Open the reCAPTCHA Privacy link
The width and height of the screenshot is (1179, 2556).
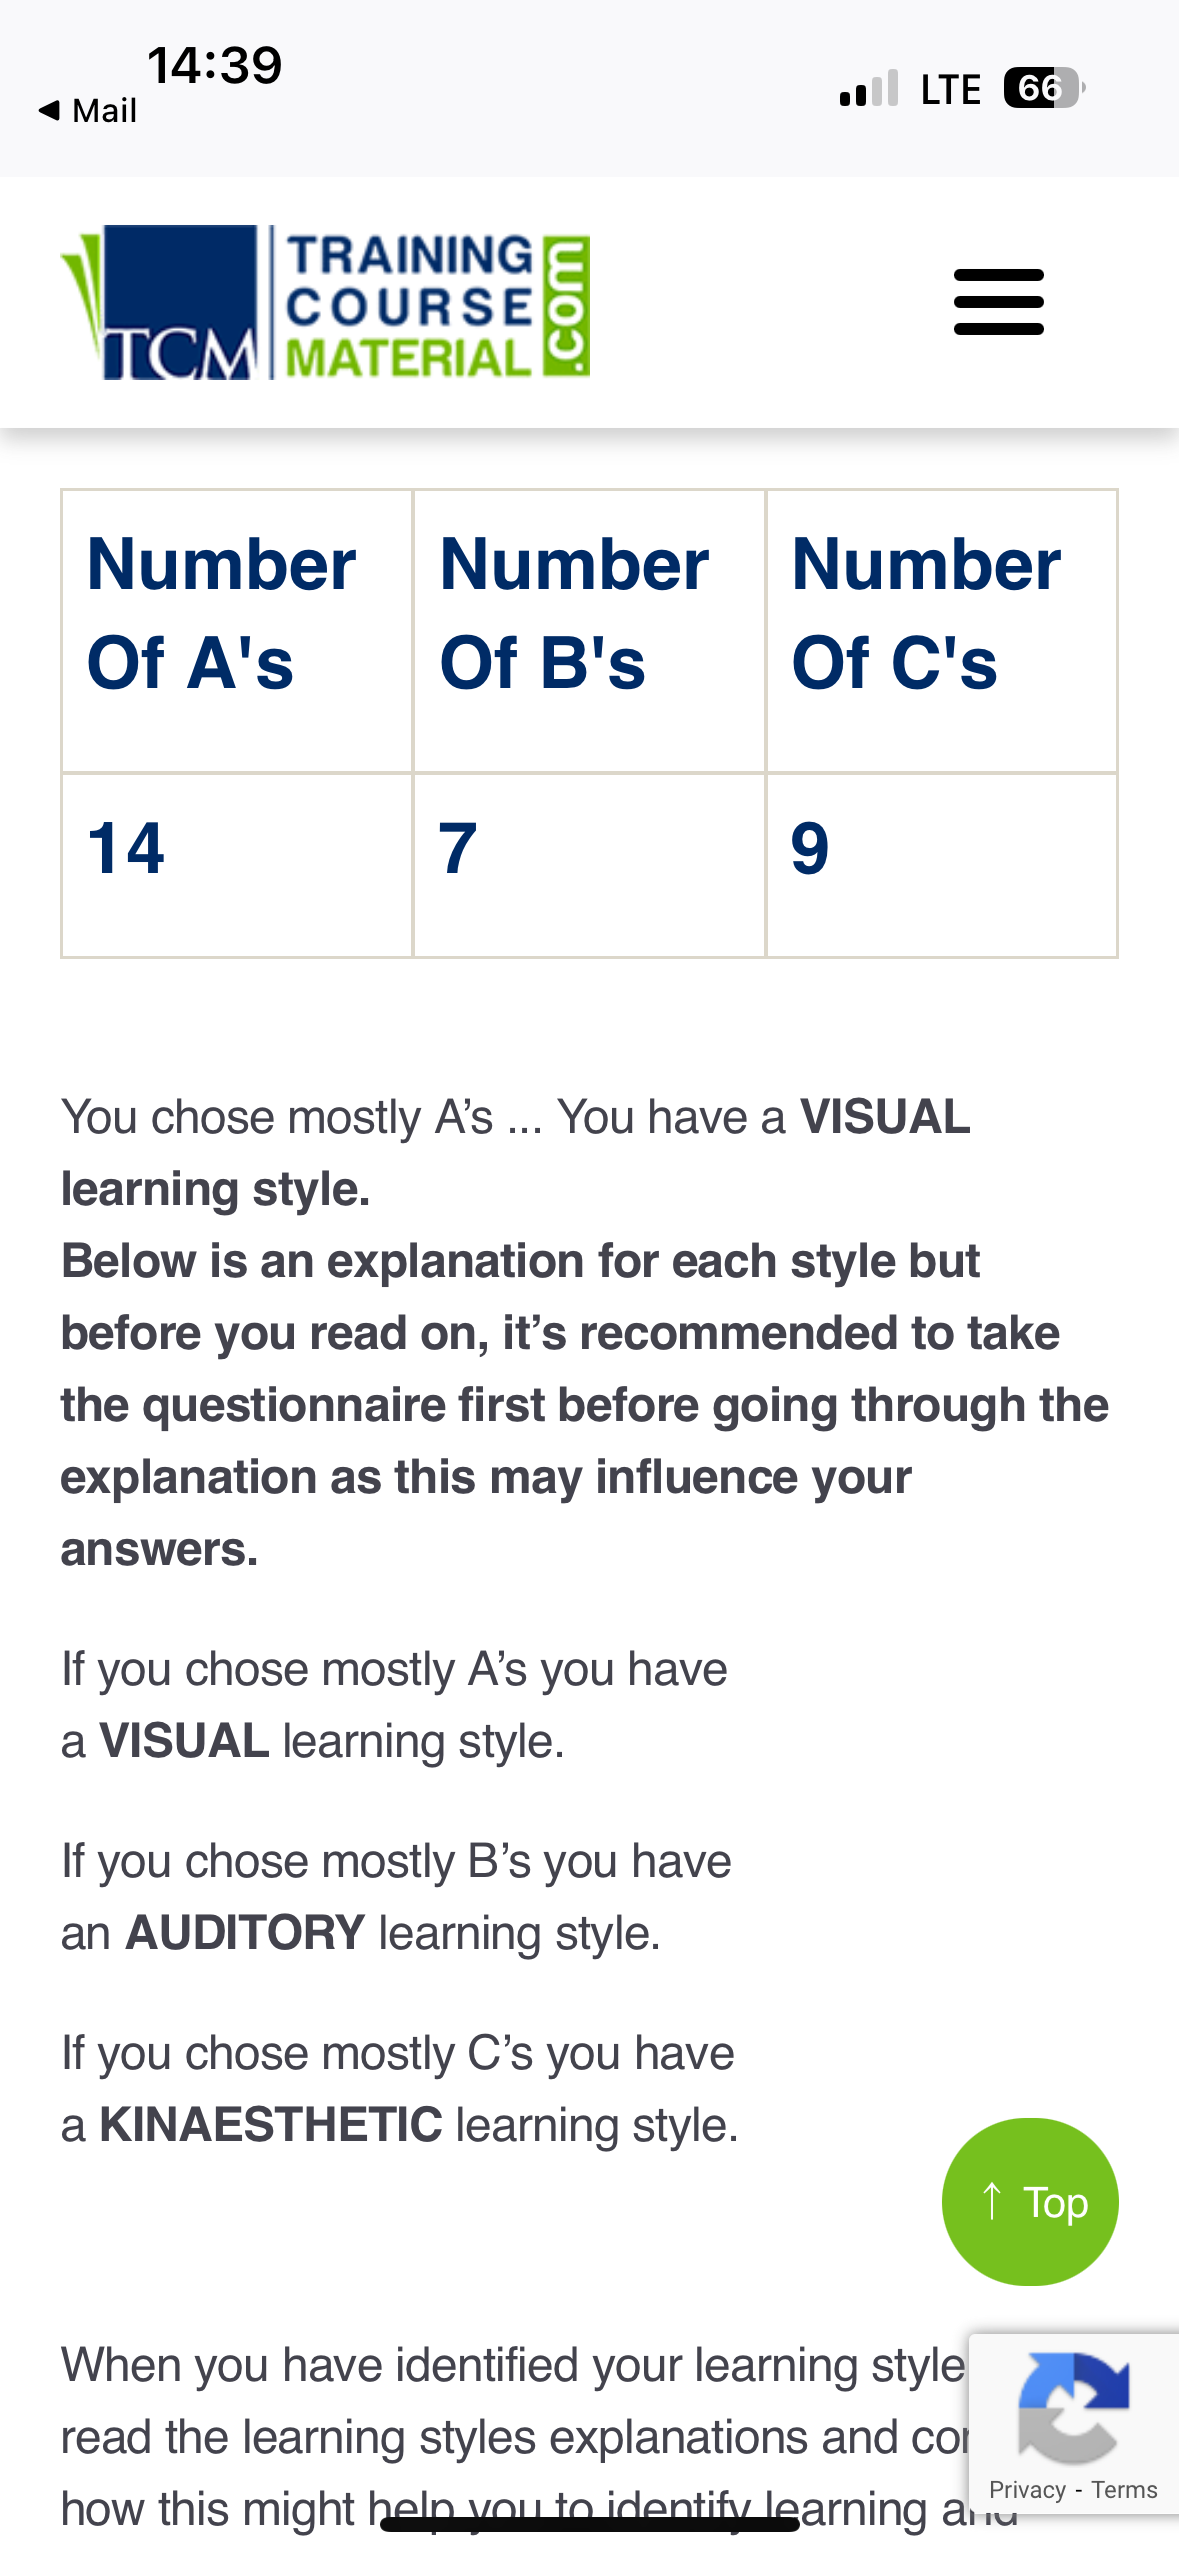click(x=1027, y=2490)
